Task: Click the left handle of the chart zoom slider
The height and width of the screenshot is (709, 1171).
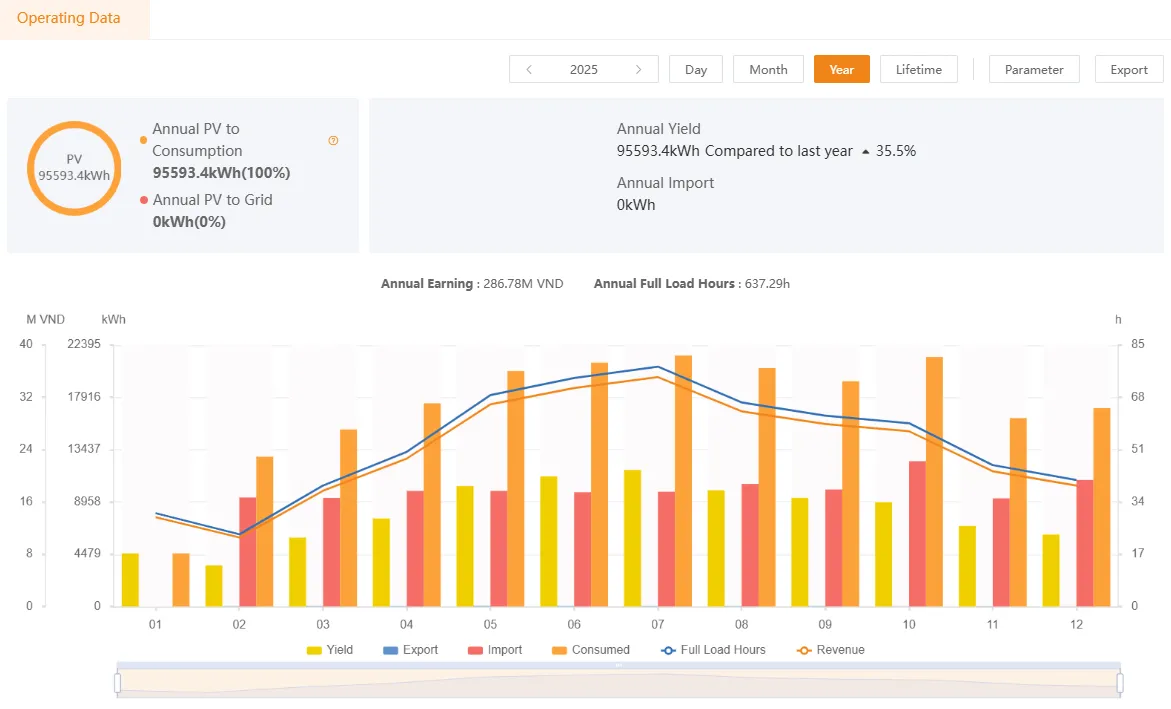Action: coord(117,683)
